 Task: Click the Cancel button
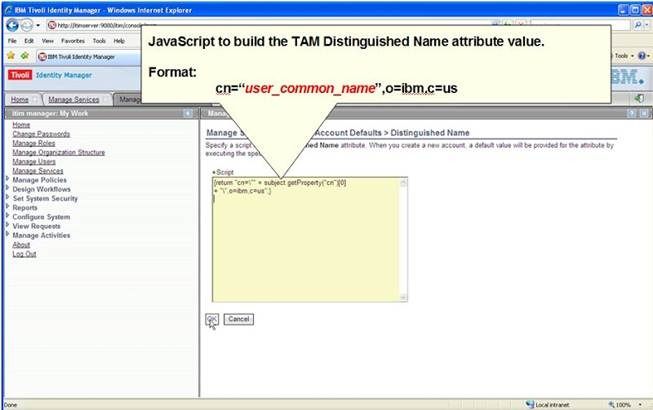pos(239,319)
